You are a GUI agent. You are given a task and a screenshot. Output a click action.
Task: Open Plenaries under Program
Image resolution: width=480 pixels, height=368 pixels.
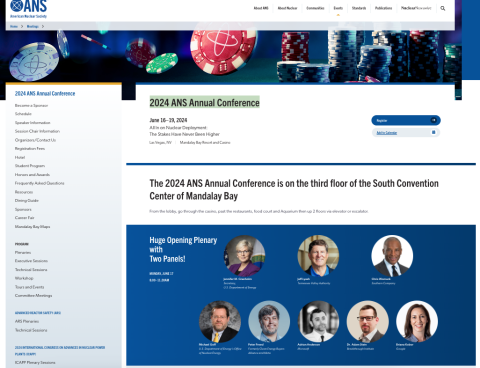point(23,253)
